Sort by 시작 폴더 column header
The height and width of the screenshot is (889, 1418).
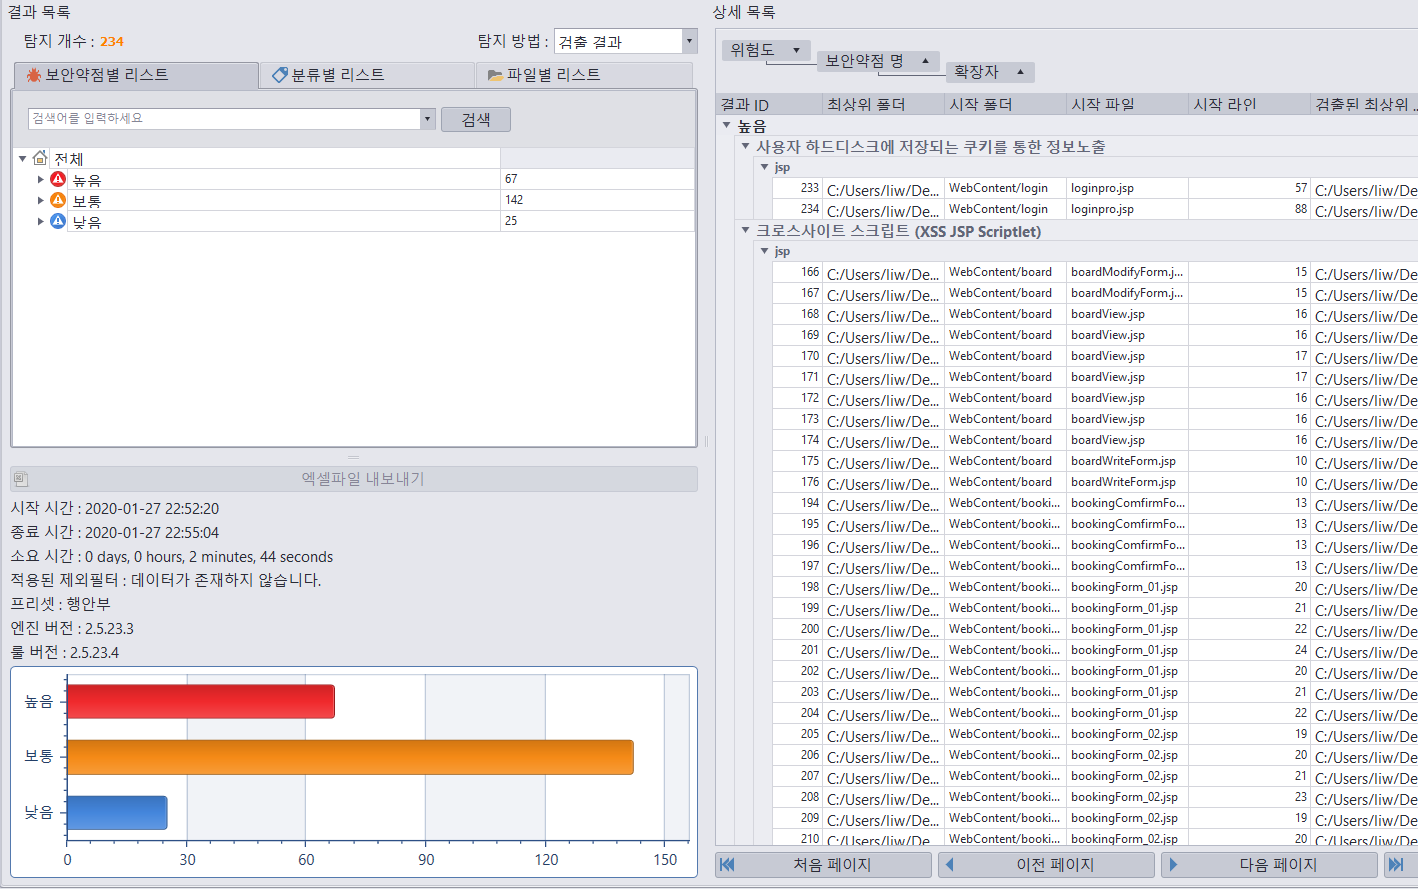tap(1004, 104)
